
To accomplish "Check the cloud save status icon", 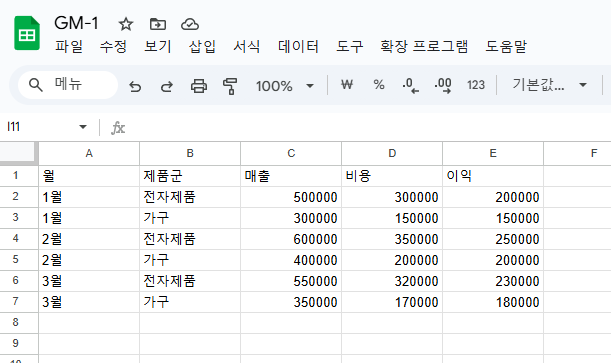I will [190, 25].
